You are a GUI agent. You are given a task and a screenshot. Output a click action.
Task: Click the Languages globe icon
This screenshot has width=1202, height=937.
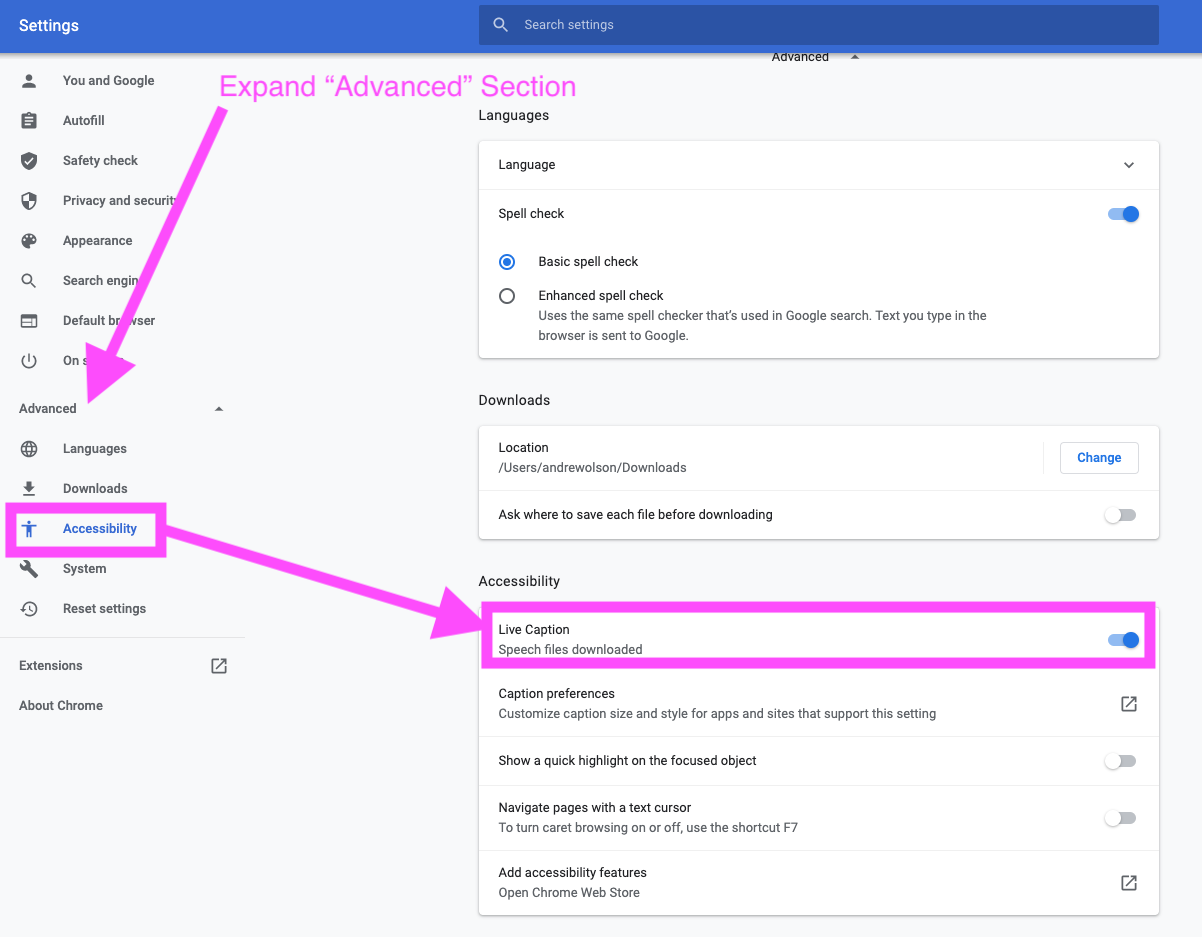29,449
